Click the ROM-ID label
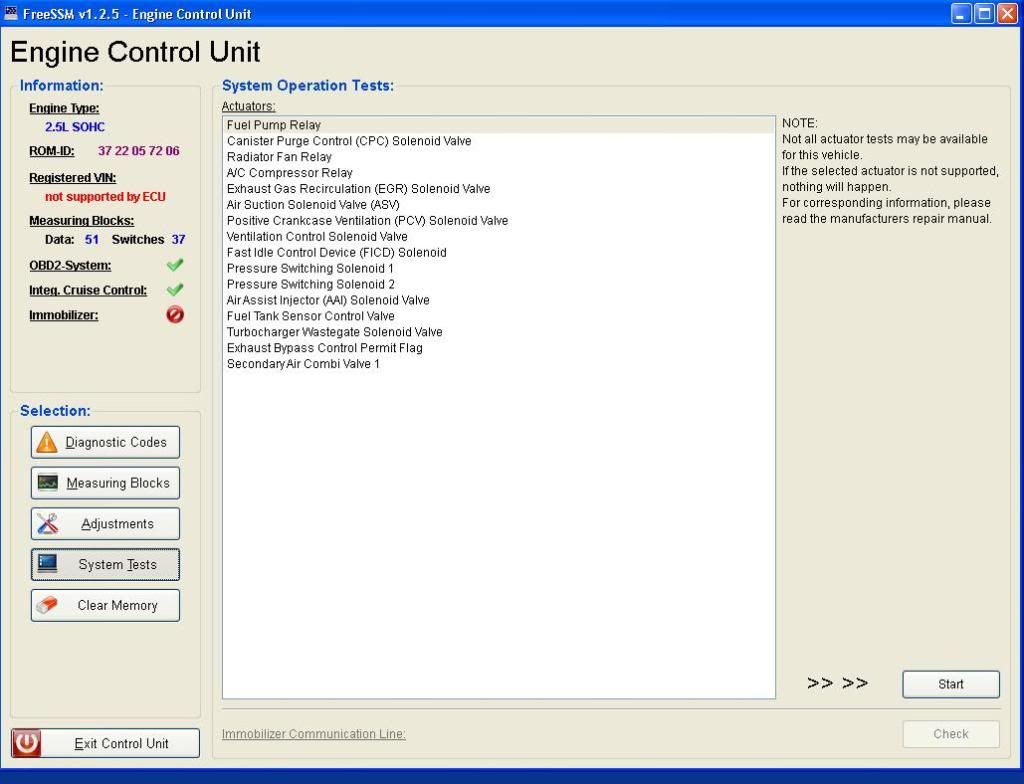 [52, 151]
